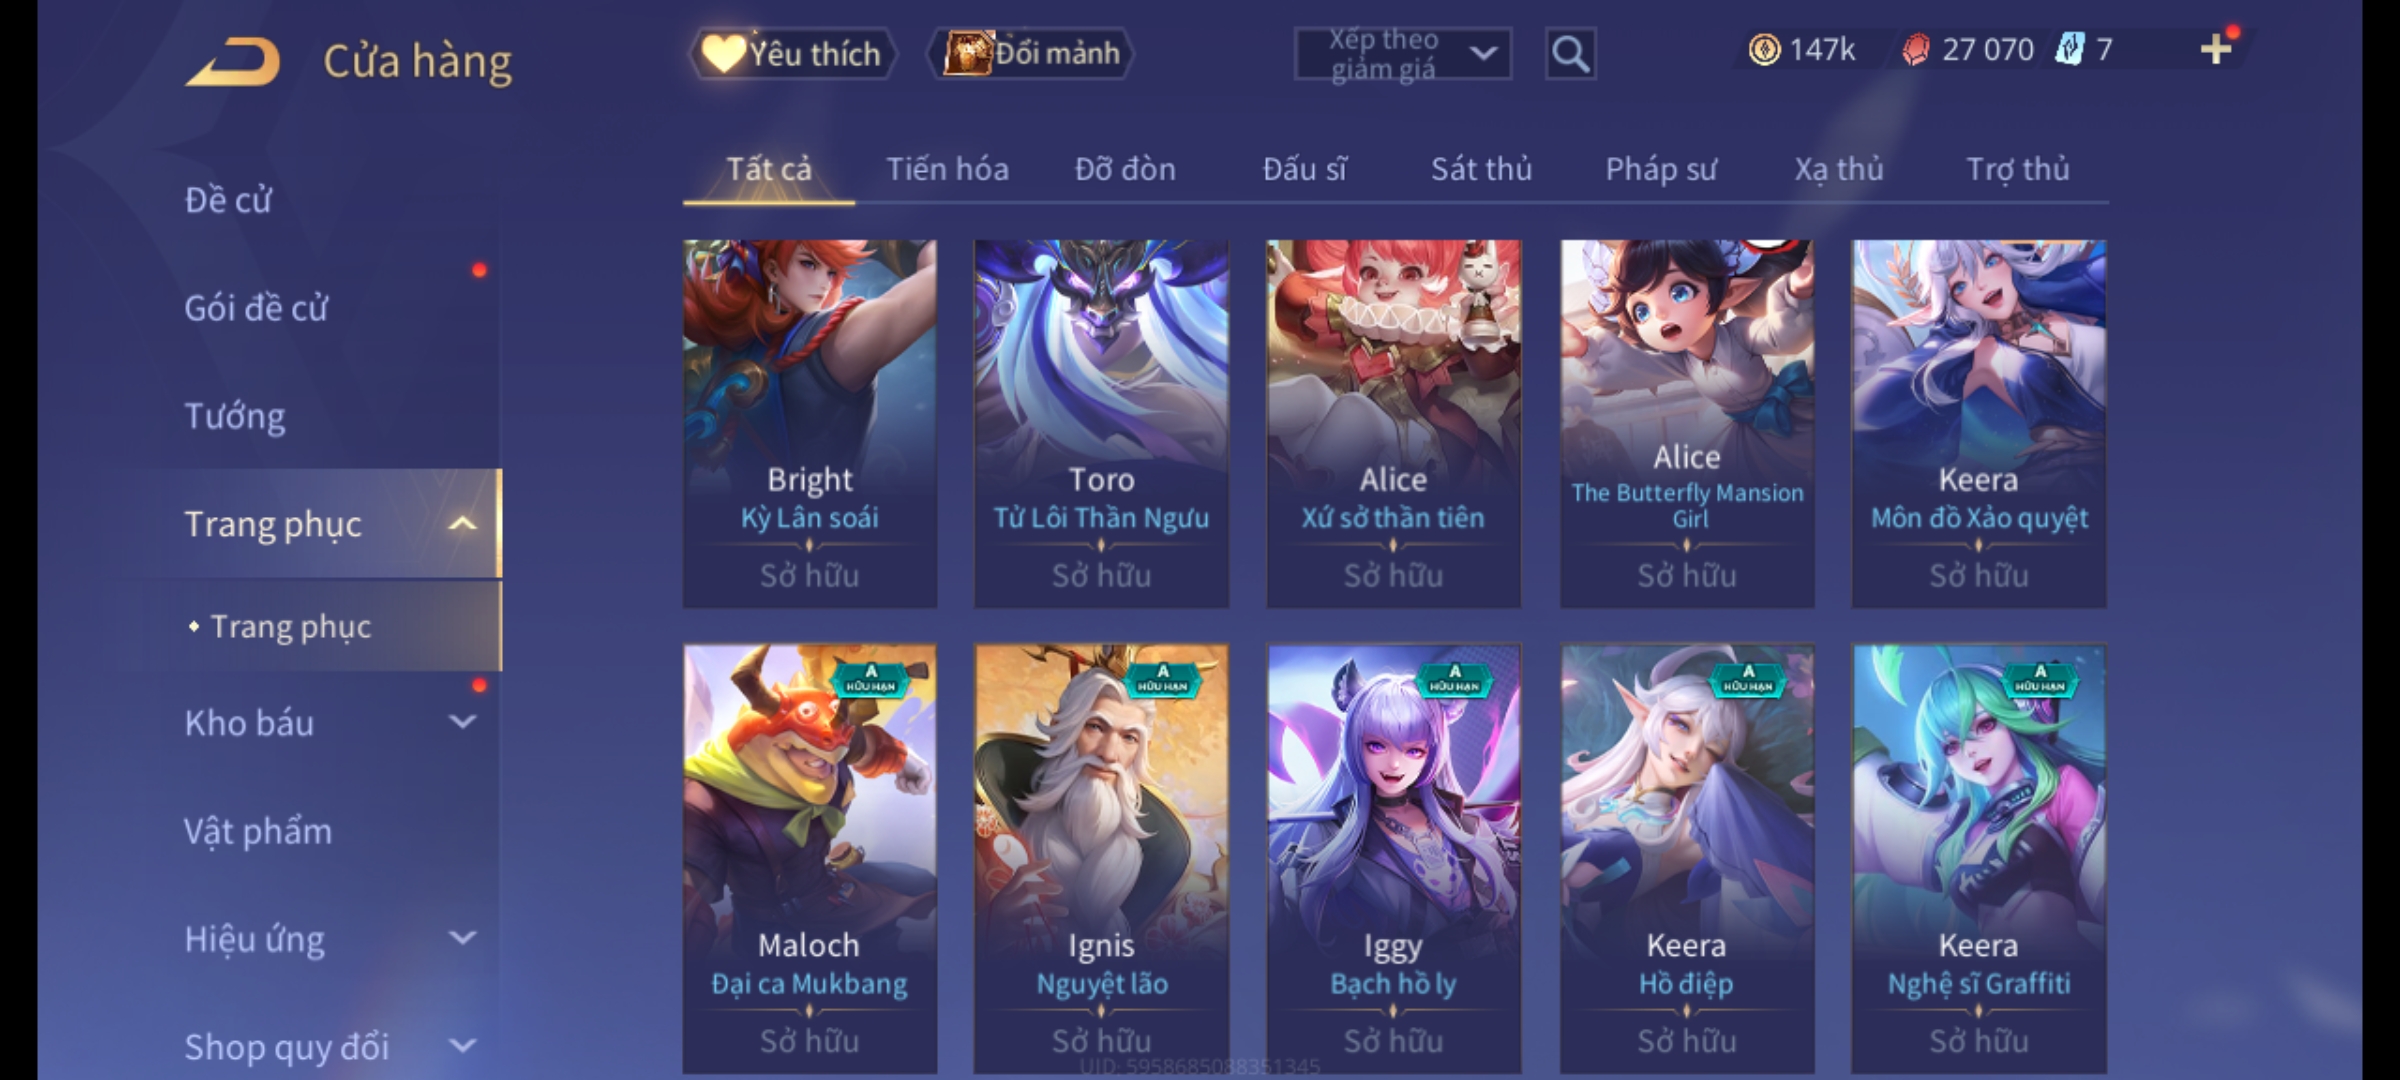Open the search magnifier icon
The height and width of the screenshot is (1080, 2400).
1570,54
